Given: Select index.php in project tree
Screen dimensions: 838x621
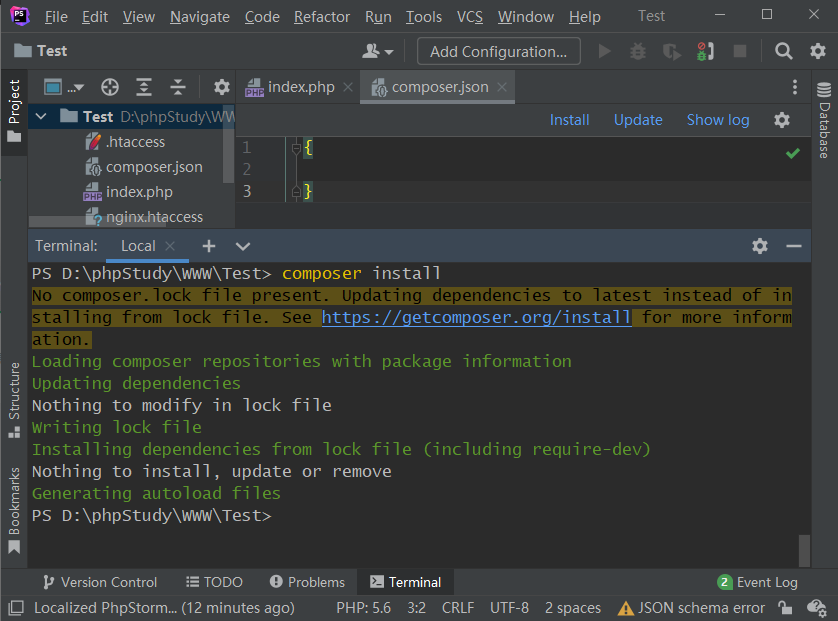Looking at the screenshot, I should click(128, 192).
